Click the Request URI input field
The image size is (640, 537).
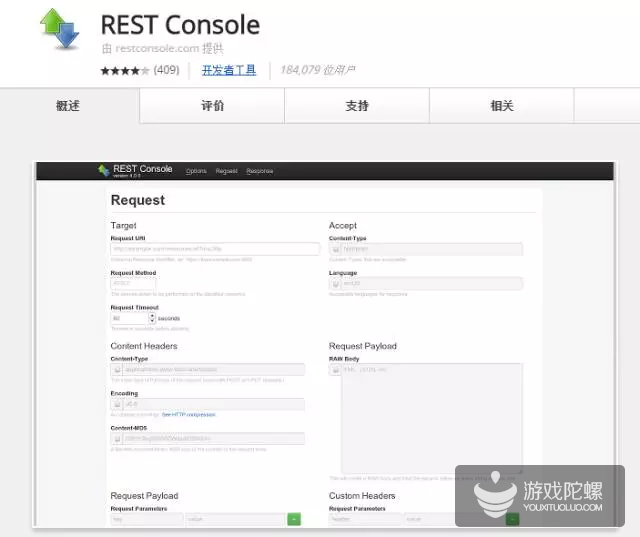215,249
